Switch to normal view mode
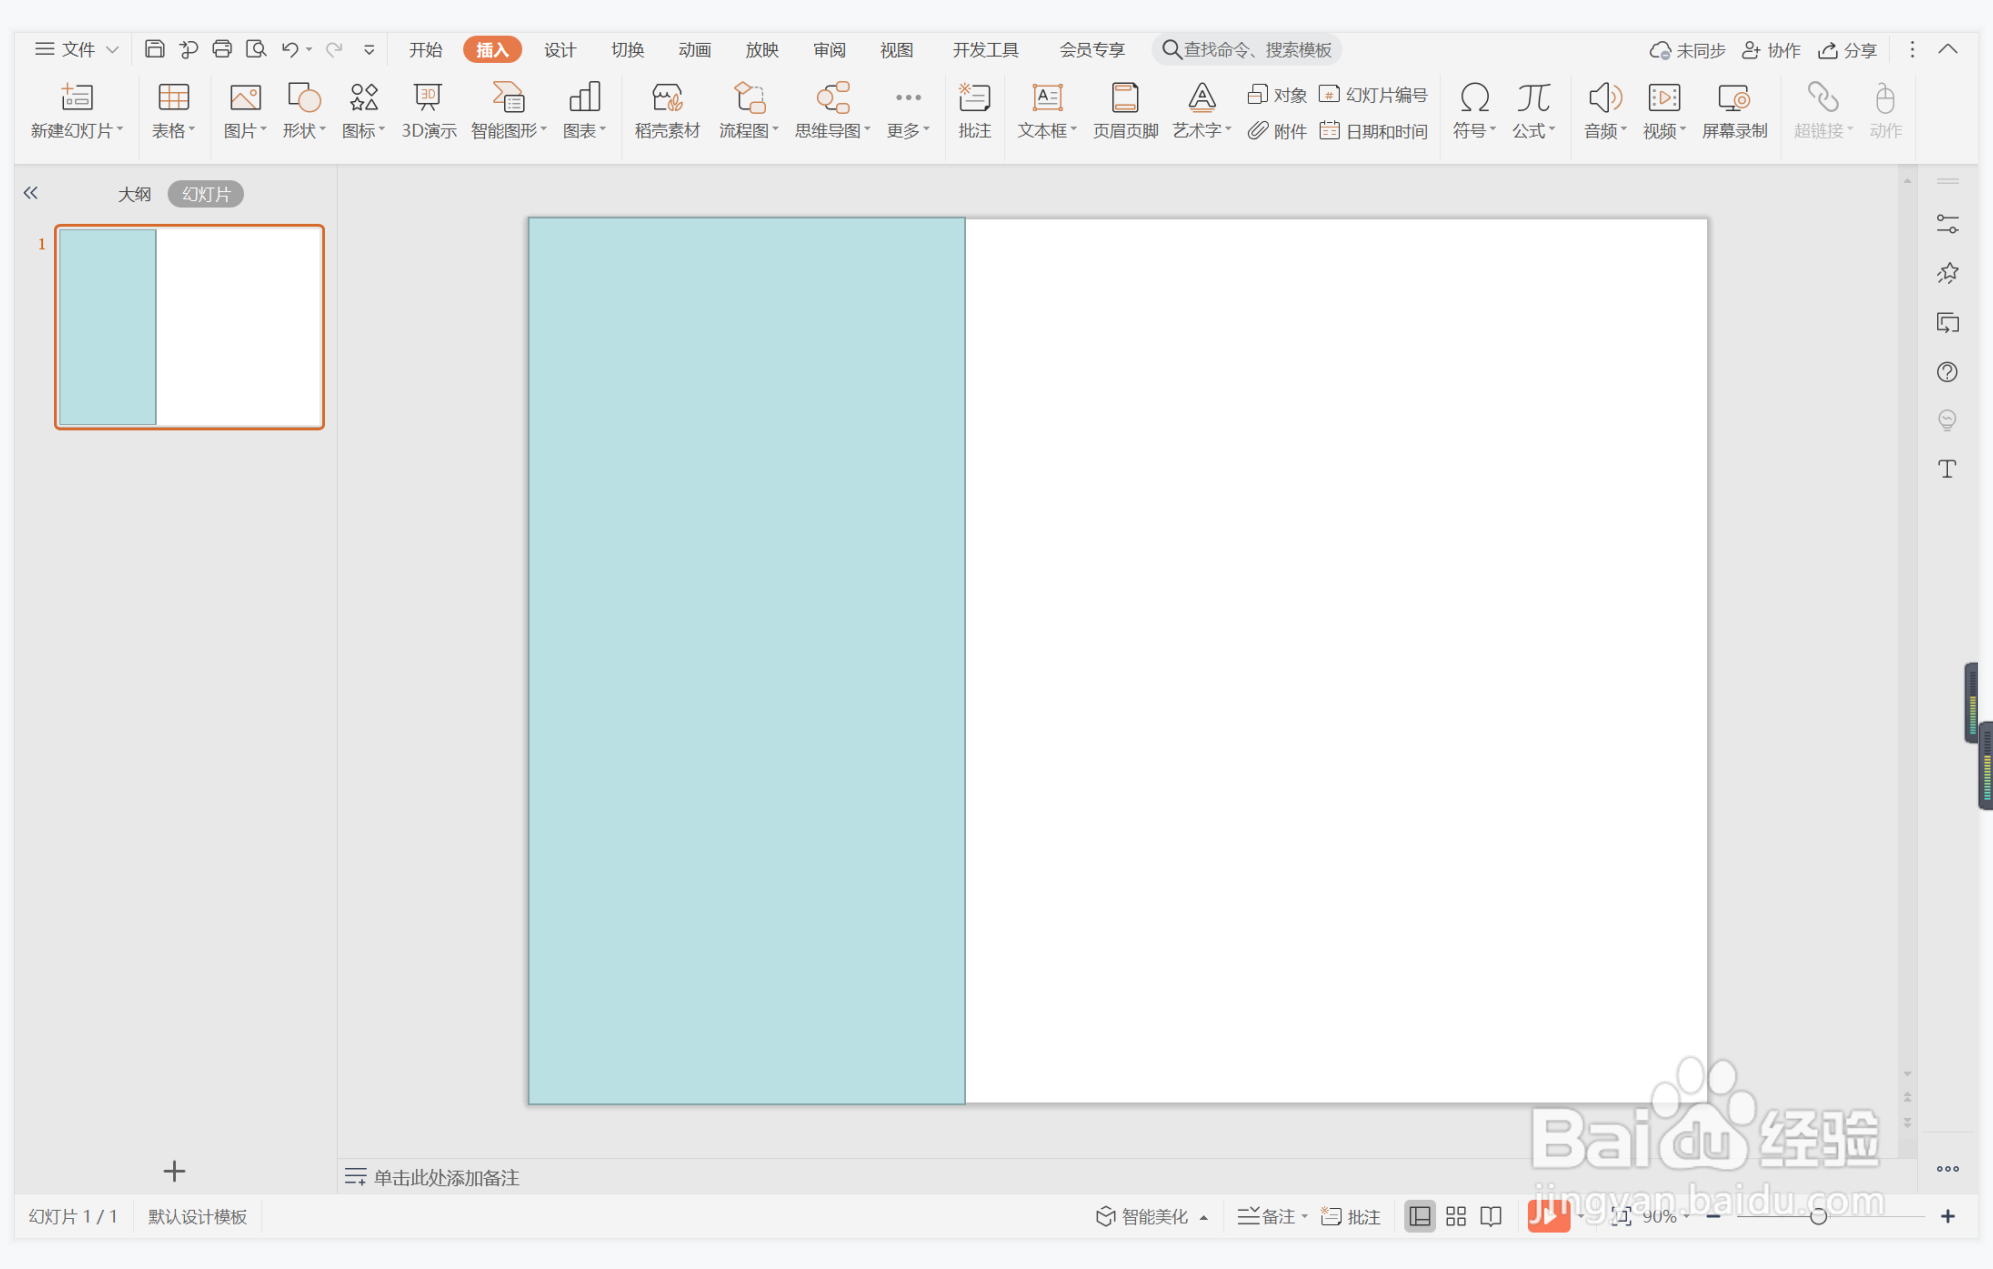This screenshot has width=1993, height=1269. click(1419, 1216)
